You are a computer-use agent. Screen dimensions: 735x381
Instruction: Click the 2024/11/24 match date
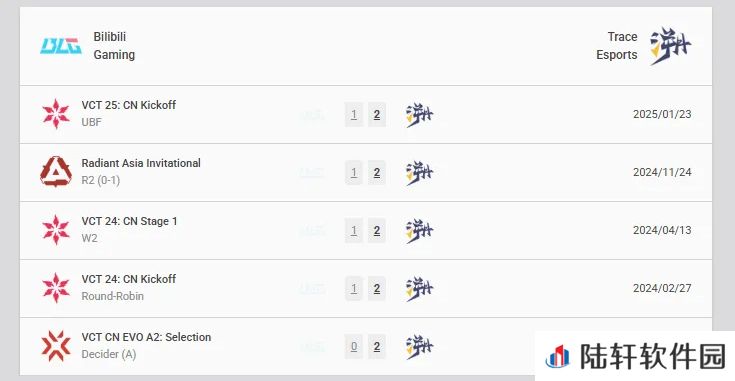pos(662,172)
